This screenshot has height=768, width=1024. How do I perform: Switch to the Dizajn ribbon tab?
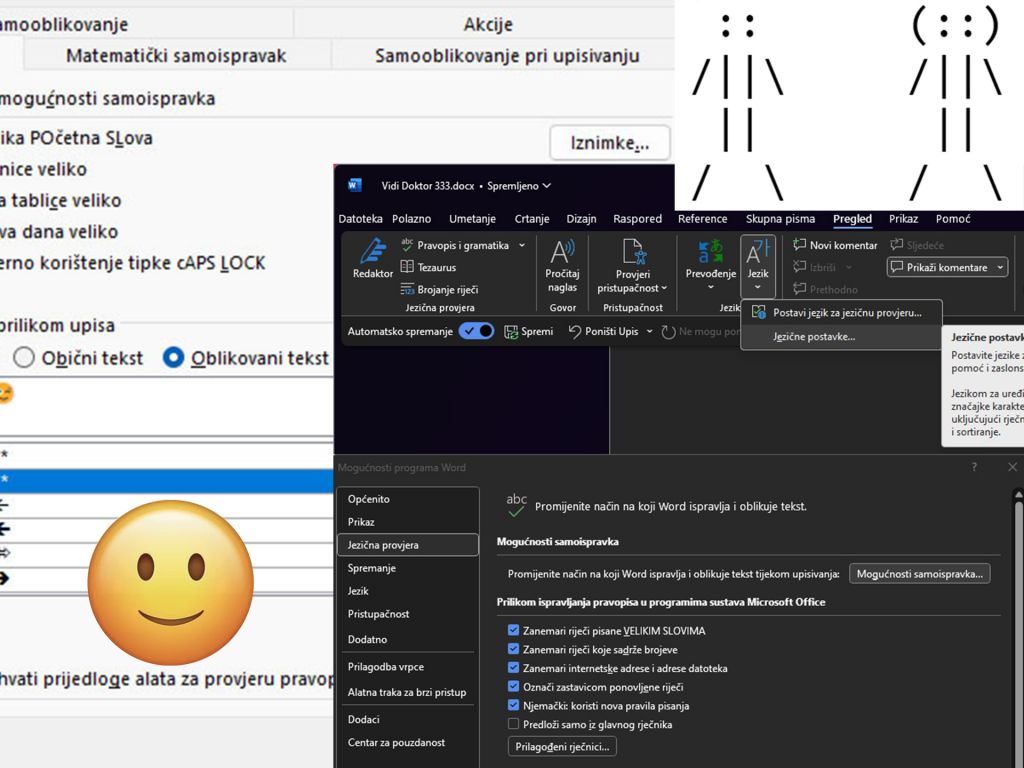[x=581, y=219]
